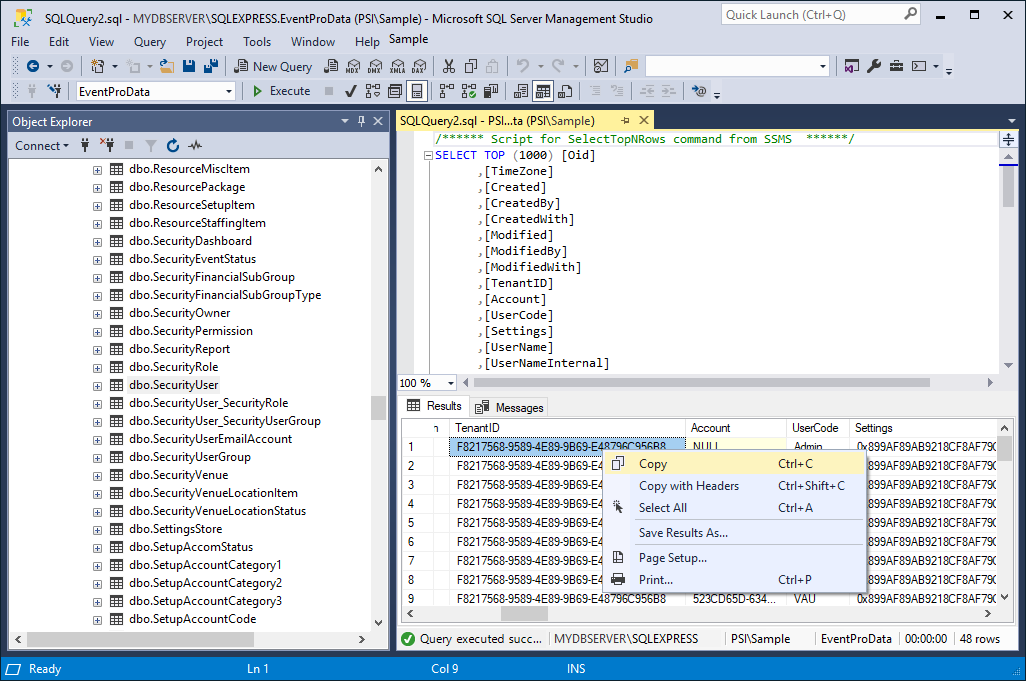Screen dimensions: 1026x681
Task: Click the Filter icon in Object Explorer
Action: [151, 145]
